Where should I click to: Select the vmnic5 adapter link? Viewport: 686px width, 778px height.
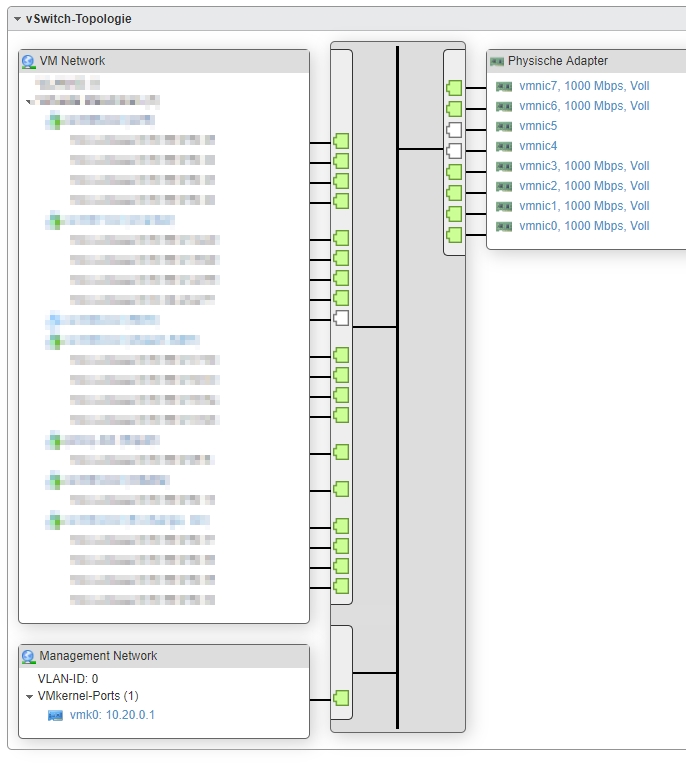538,126
